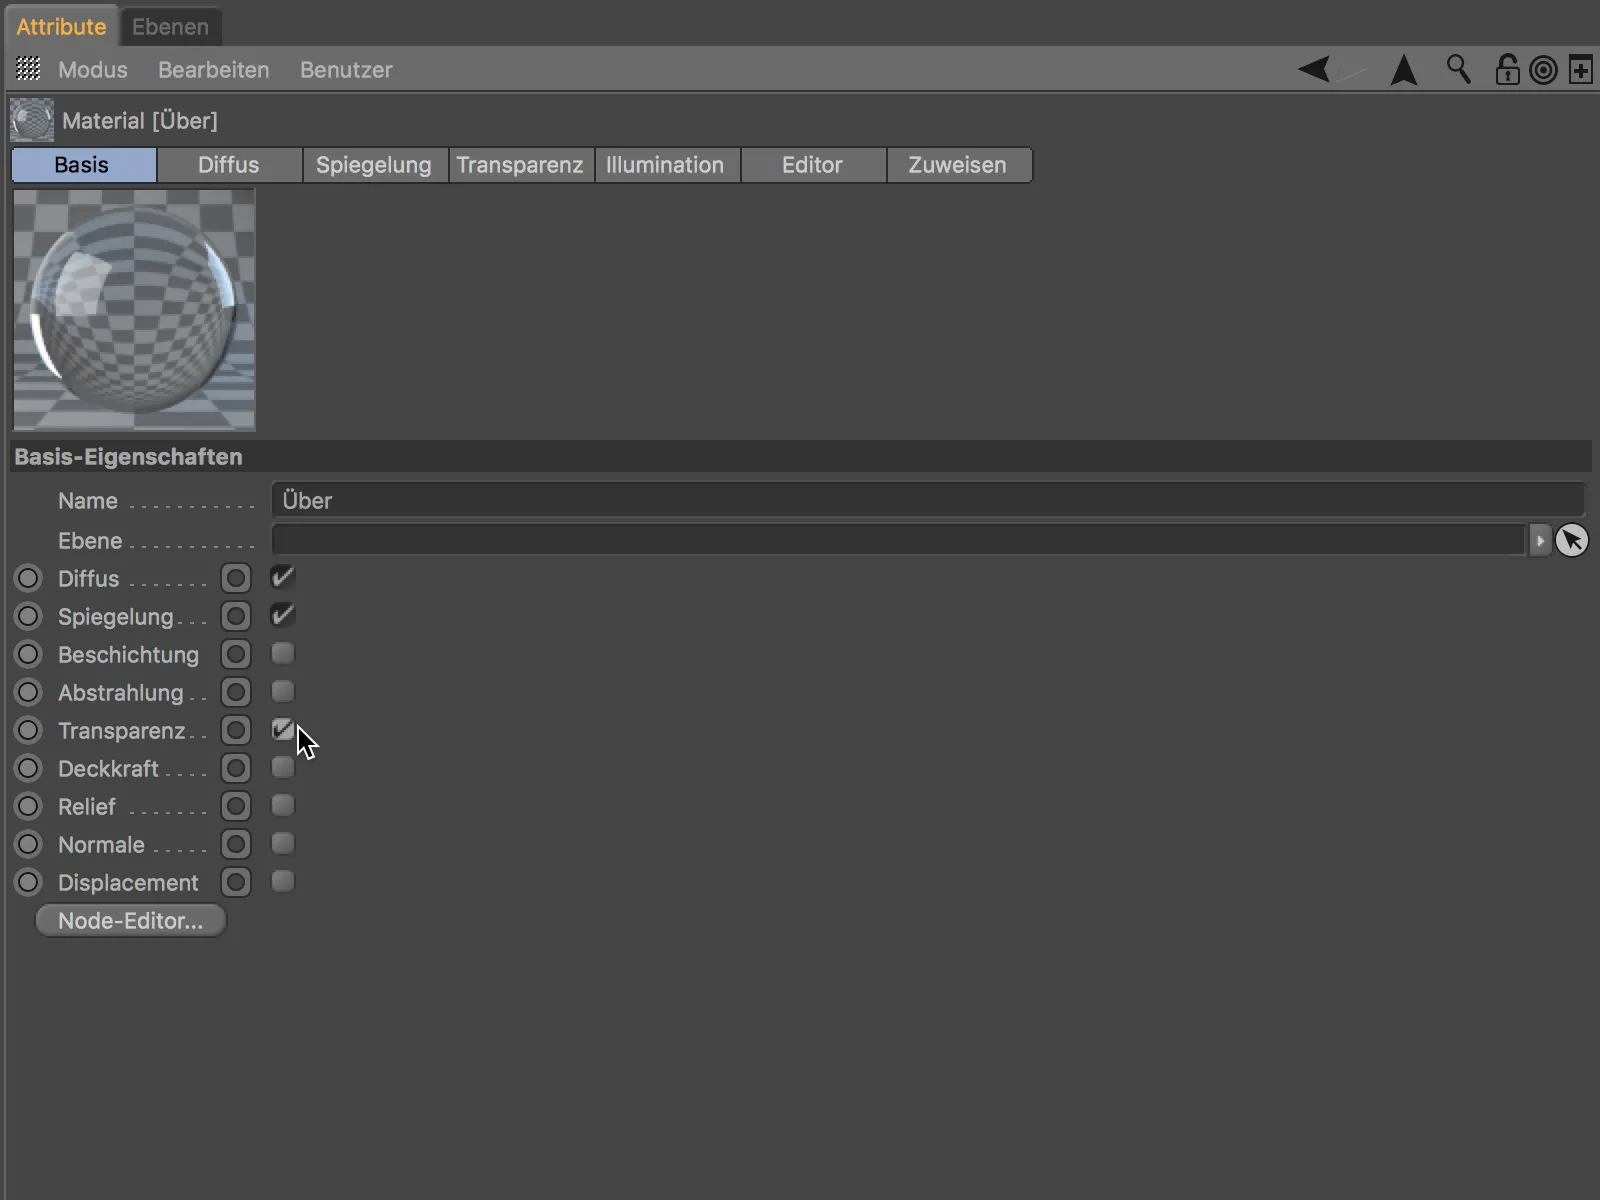Click the grip dots icon beside Modus
This screenshot has height=1200, width=1600.
[29, 69]
